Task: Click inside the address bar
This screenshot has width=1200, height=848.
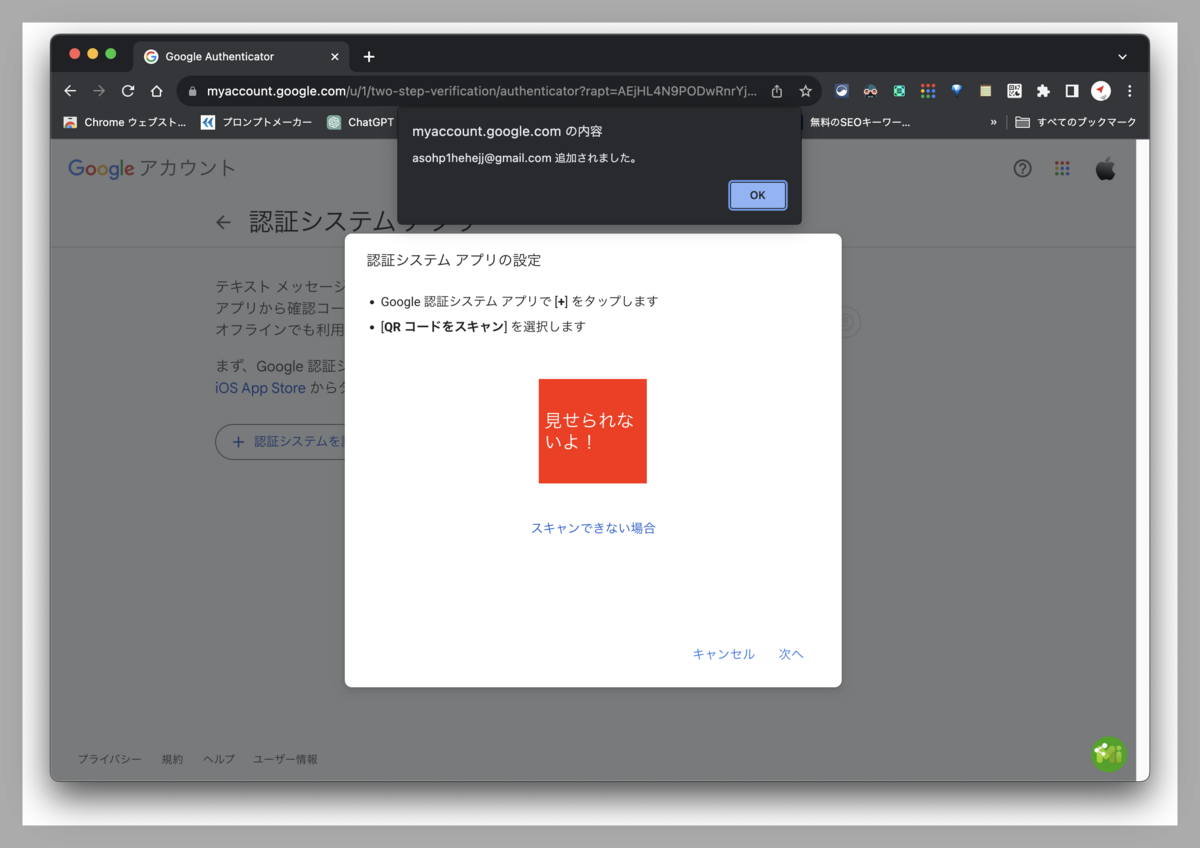Action: tap(450, 91)
